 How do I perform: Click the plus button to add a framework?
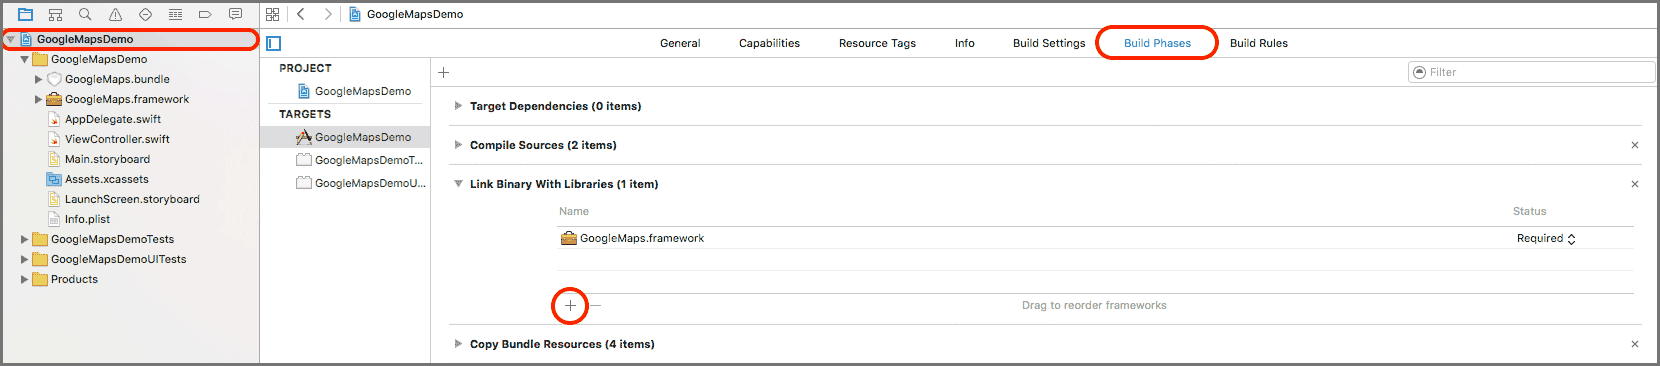click(570, 305)
